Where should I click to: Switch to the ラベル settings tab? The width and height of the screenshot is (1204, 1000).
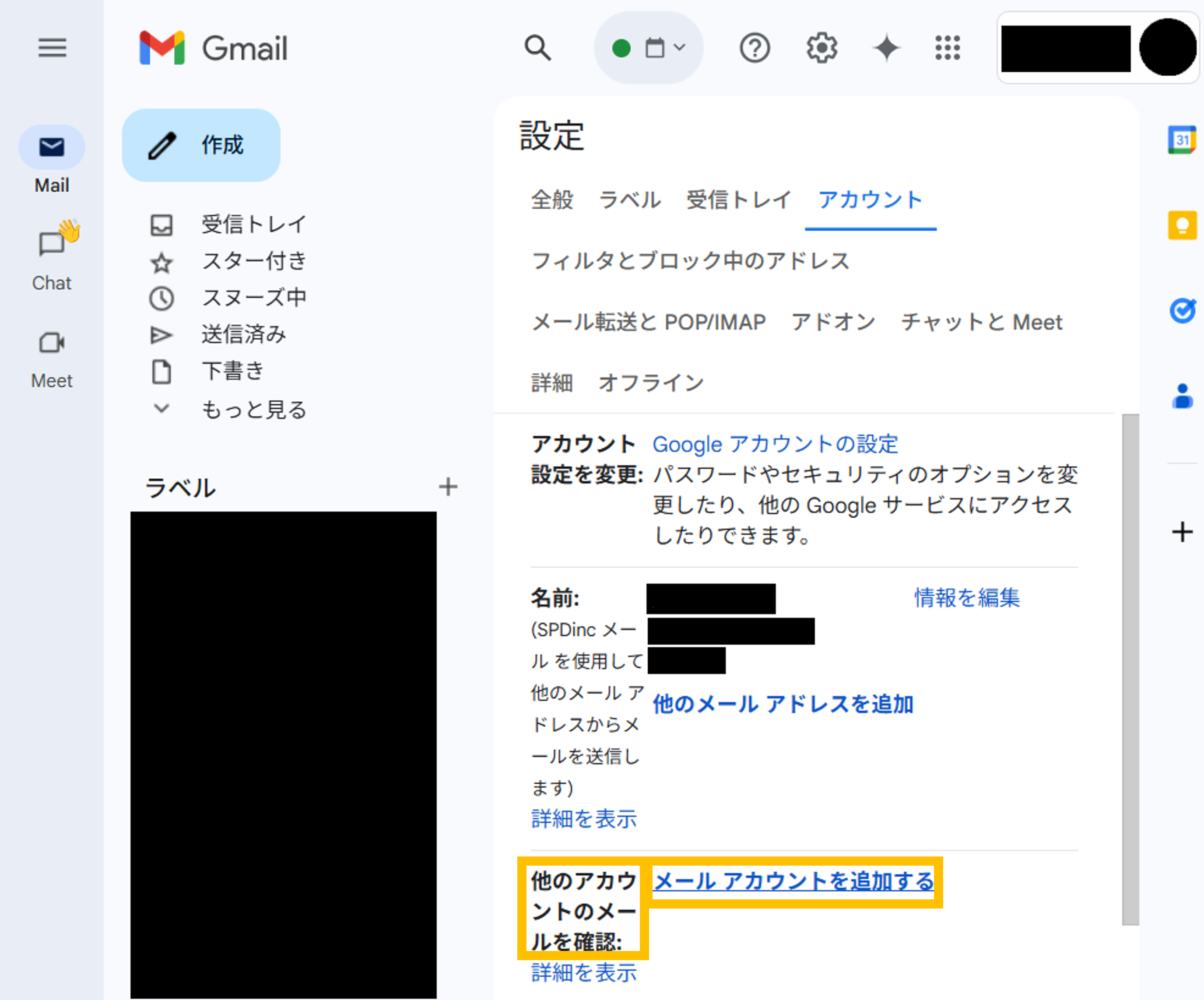[x=630, y=199]
